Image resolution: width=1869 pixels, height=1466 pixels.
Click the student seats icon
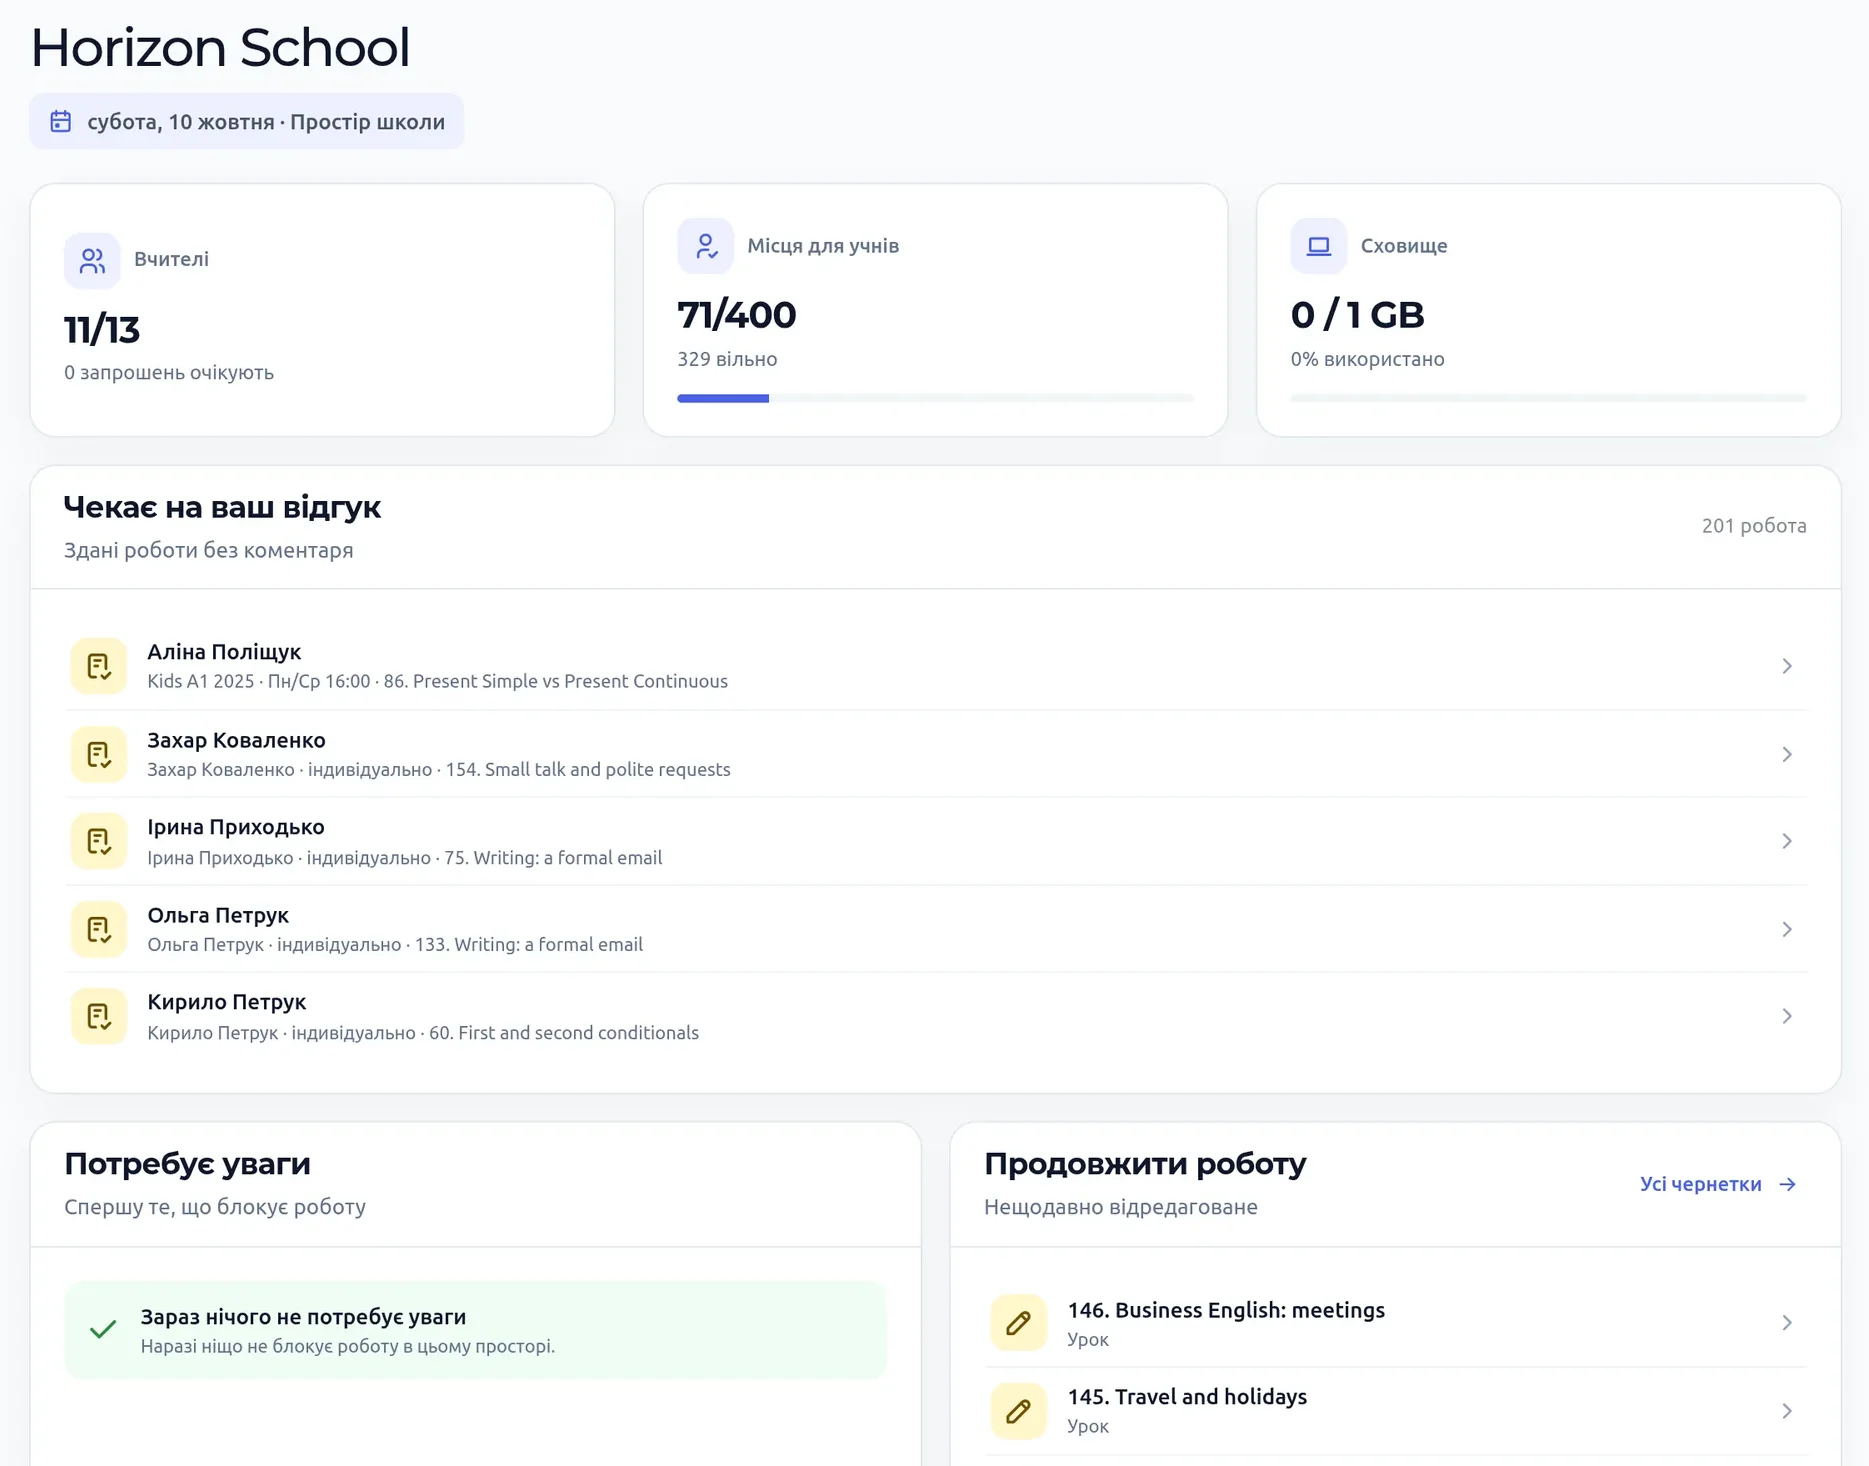click(706, 246)
